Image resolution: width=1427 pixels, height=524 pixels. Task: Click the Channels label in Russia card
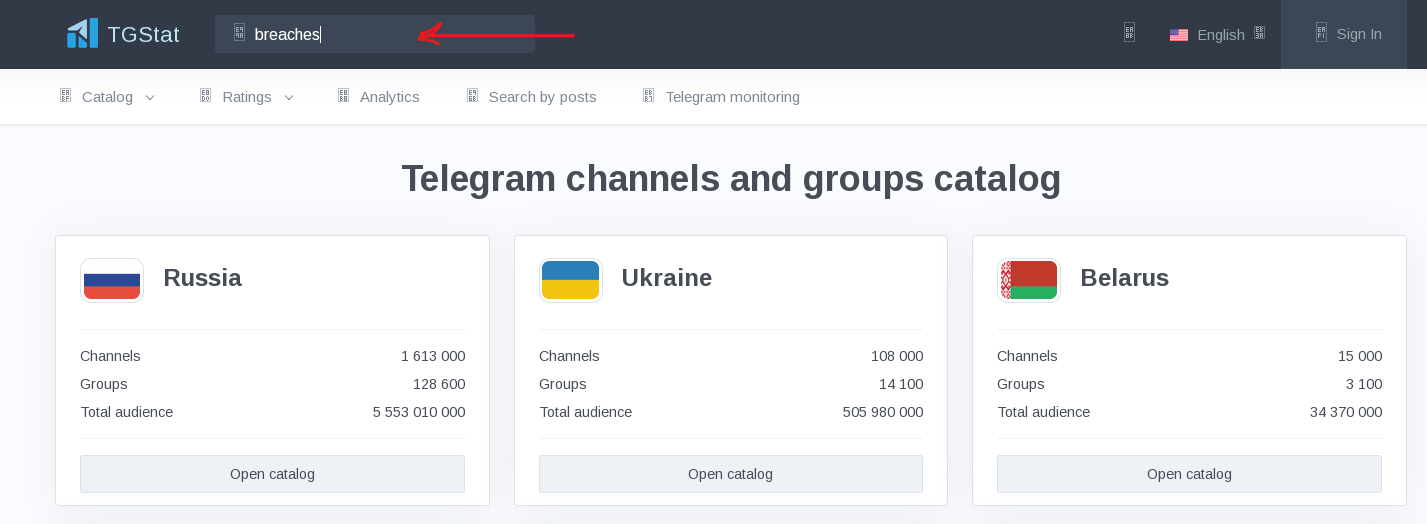pyautogui.click(x=110, y=356)
